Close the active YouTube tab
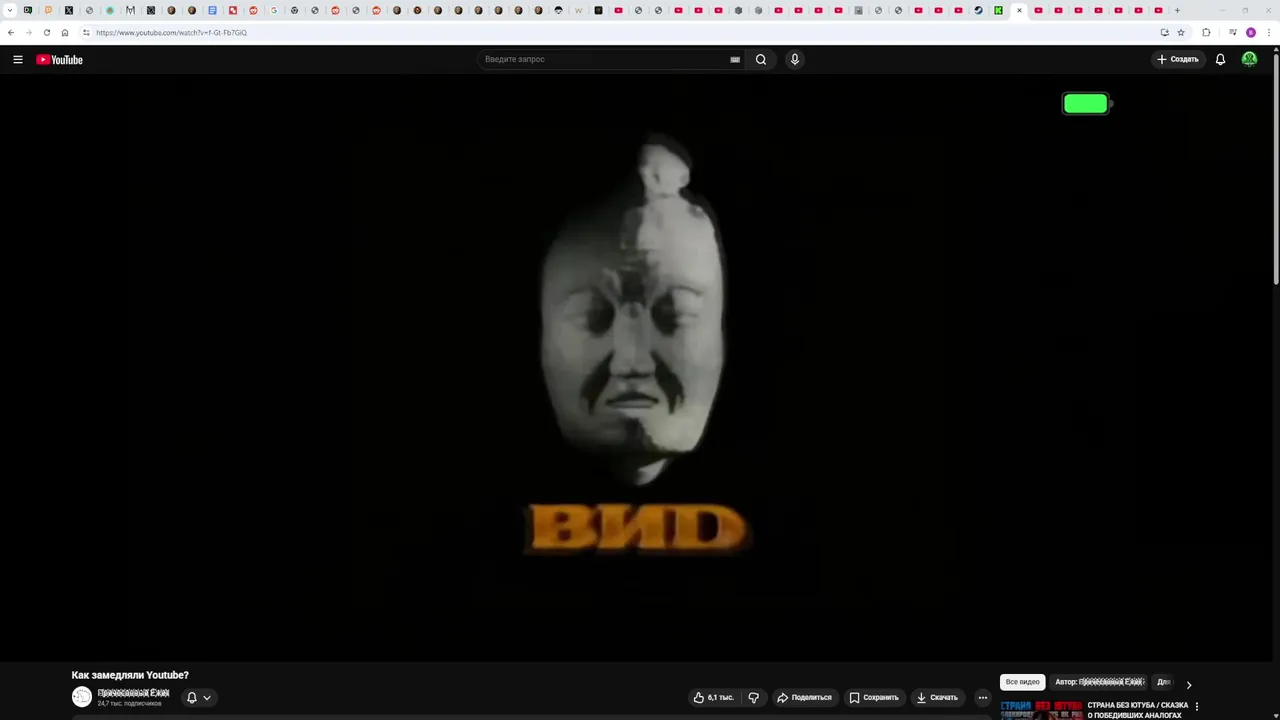 pyautogui.click(x=1019, y=10)
